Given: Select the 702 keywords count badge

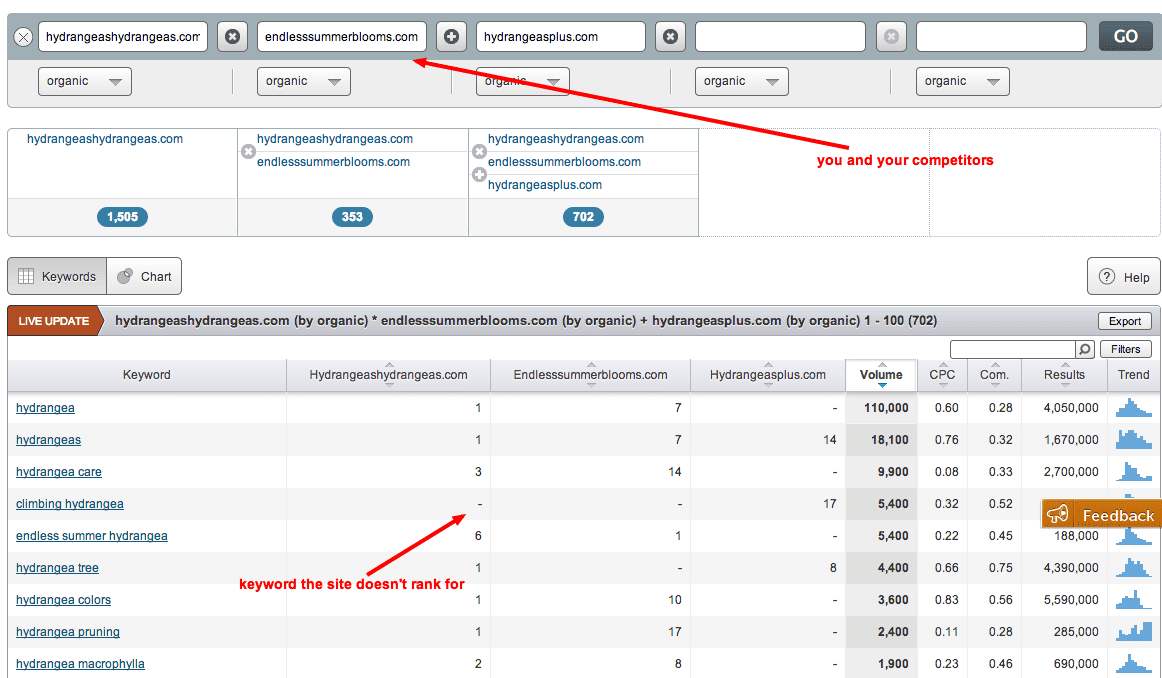Looking at the screenshot, I should 583,217.
